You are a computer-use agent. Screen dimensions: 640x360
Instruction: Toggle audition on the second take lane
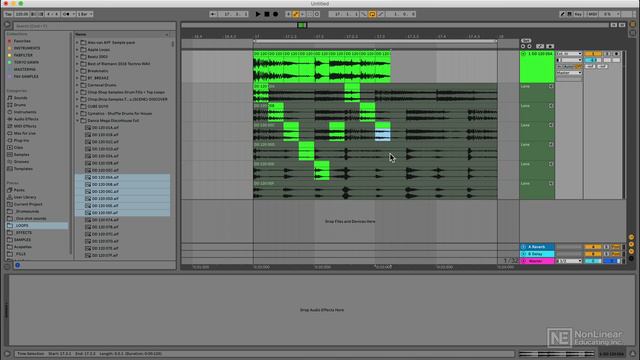point(551,106)
